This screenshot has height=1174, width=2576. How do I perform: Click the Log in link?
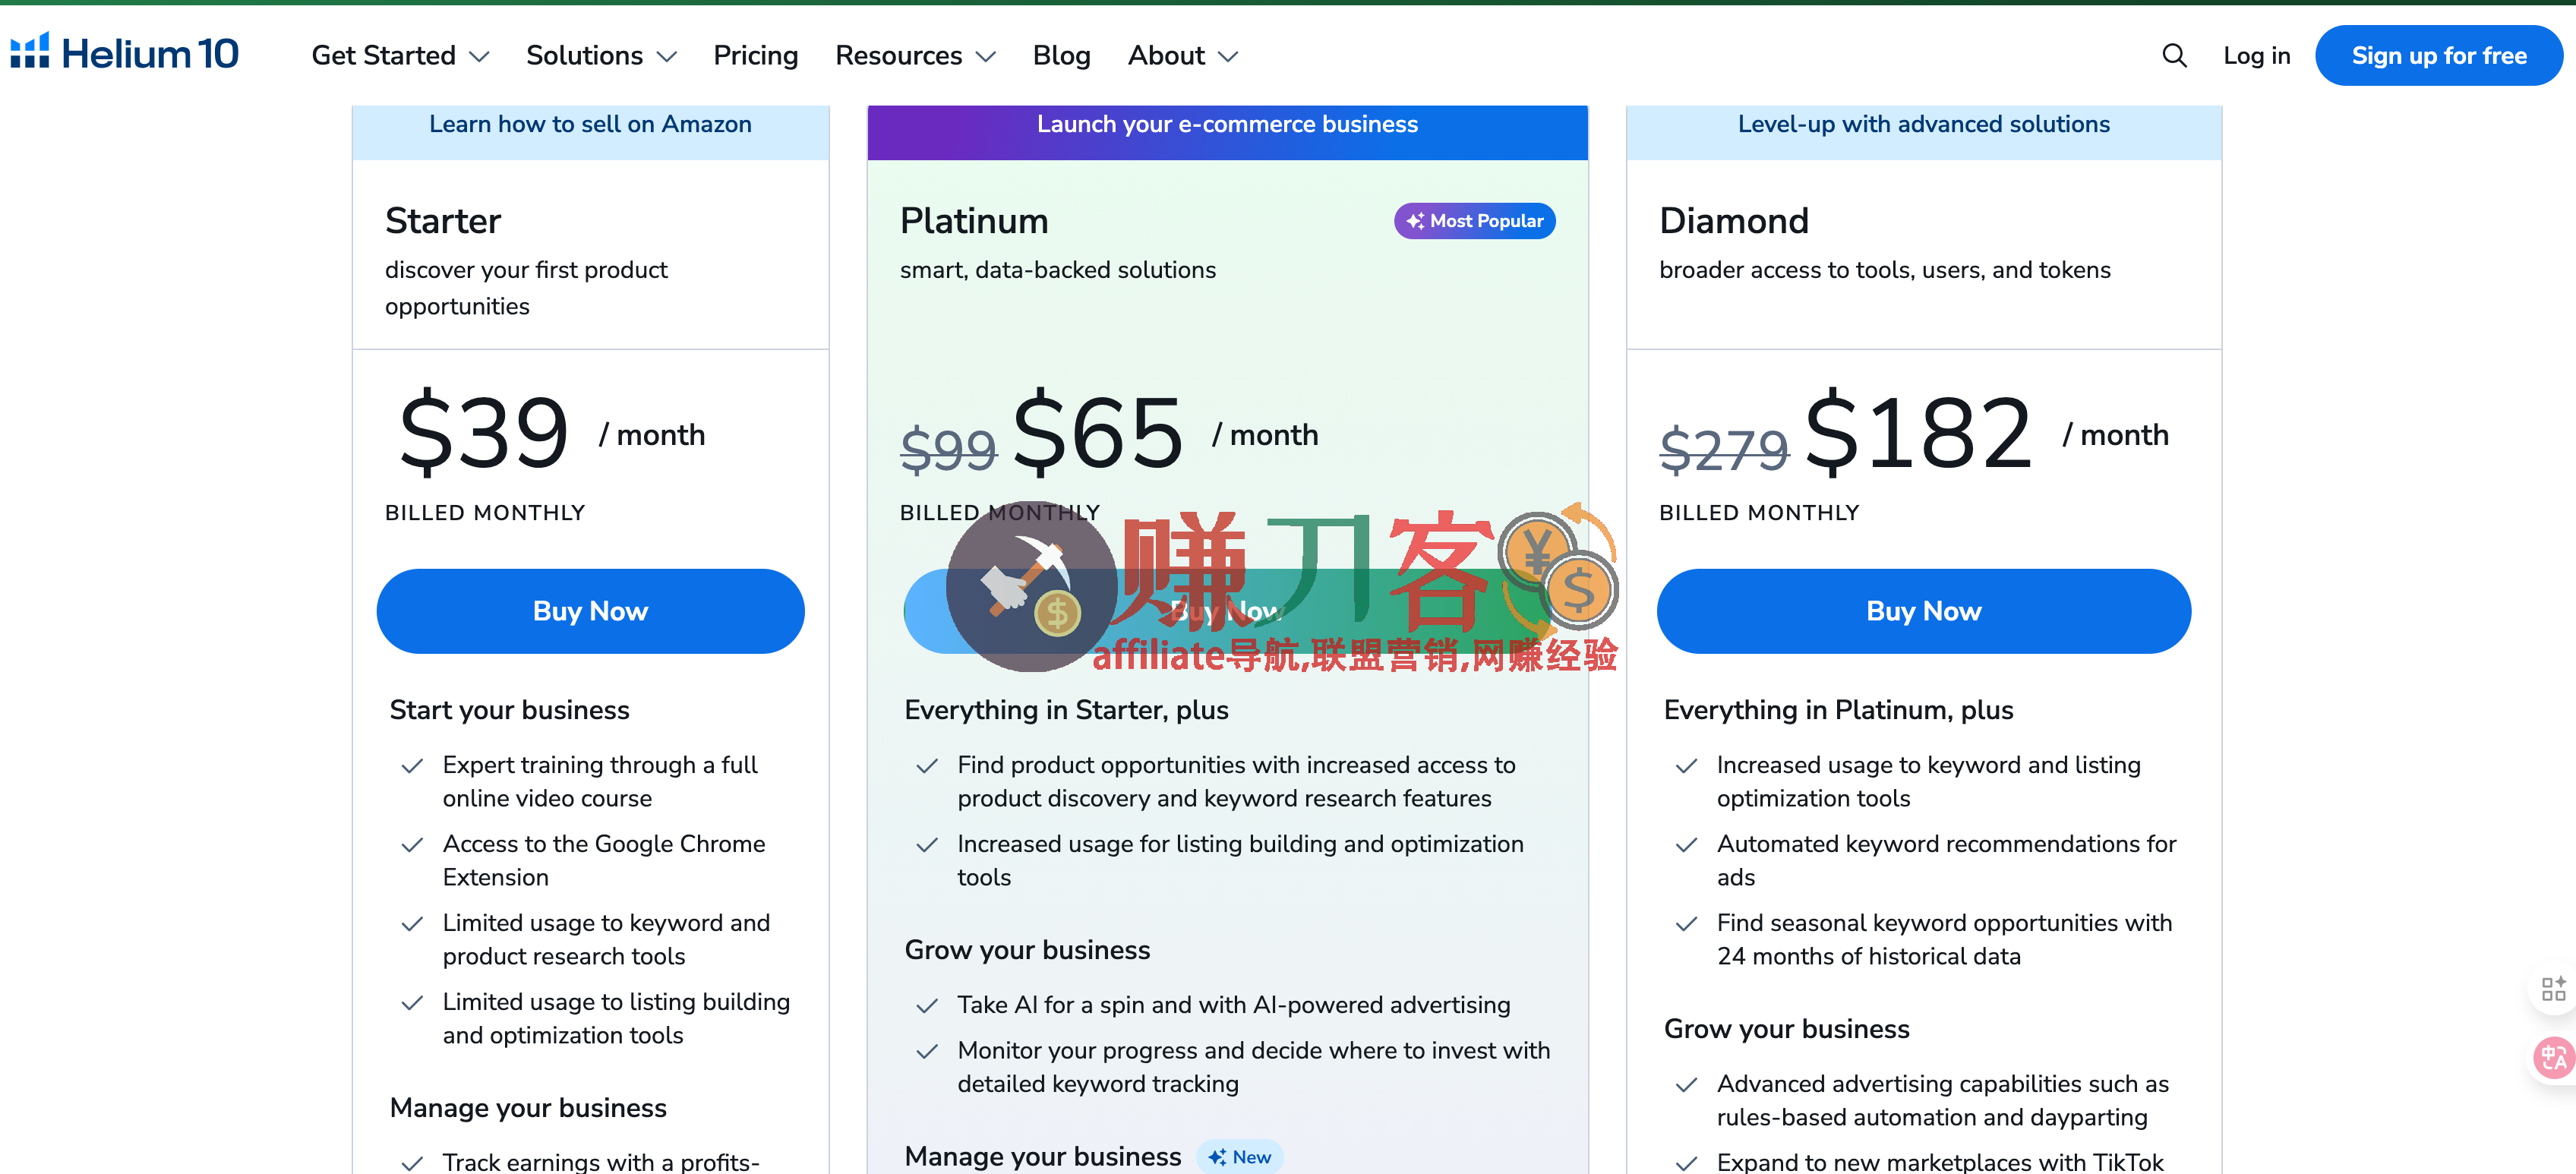(x=2256, y=56)
